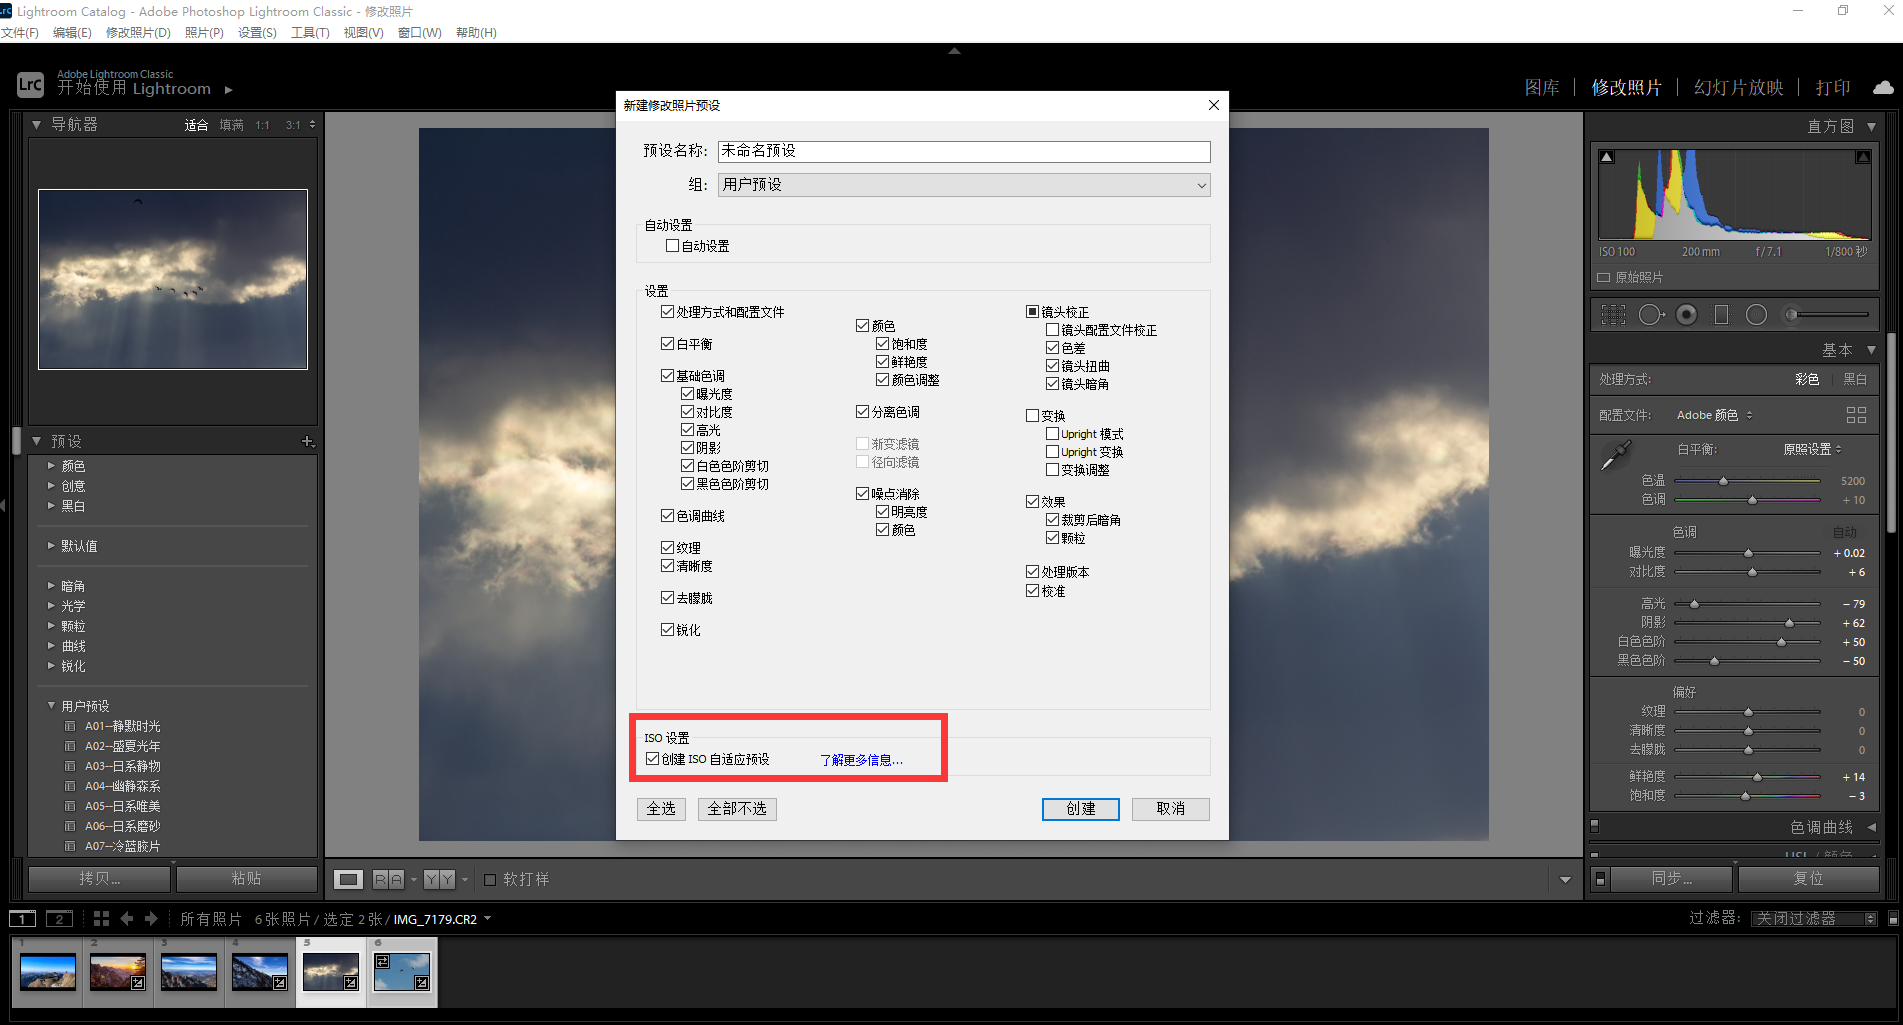Image resolution: width=1903 pixels, height=1025 pixels.
Task: Show main window display icon 1
Action: (x=22, y=919)
